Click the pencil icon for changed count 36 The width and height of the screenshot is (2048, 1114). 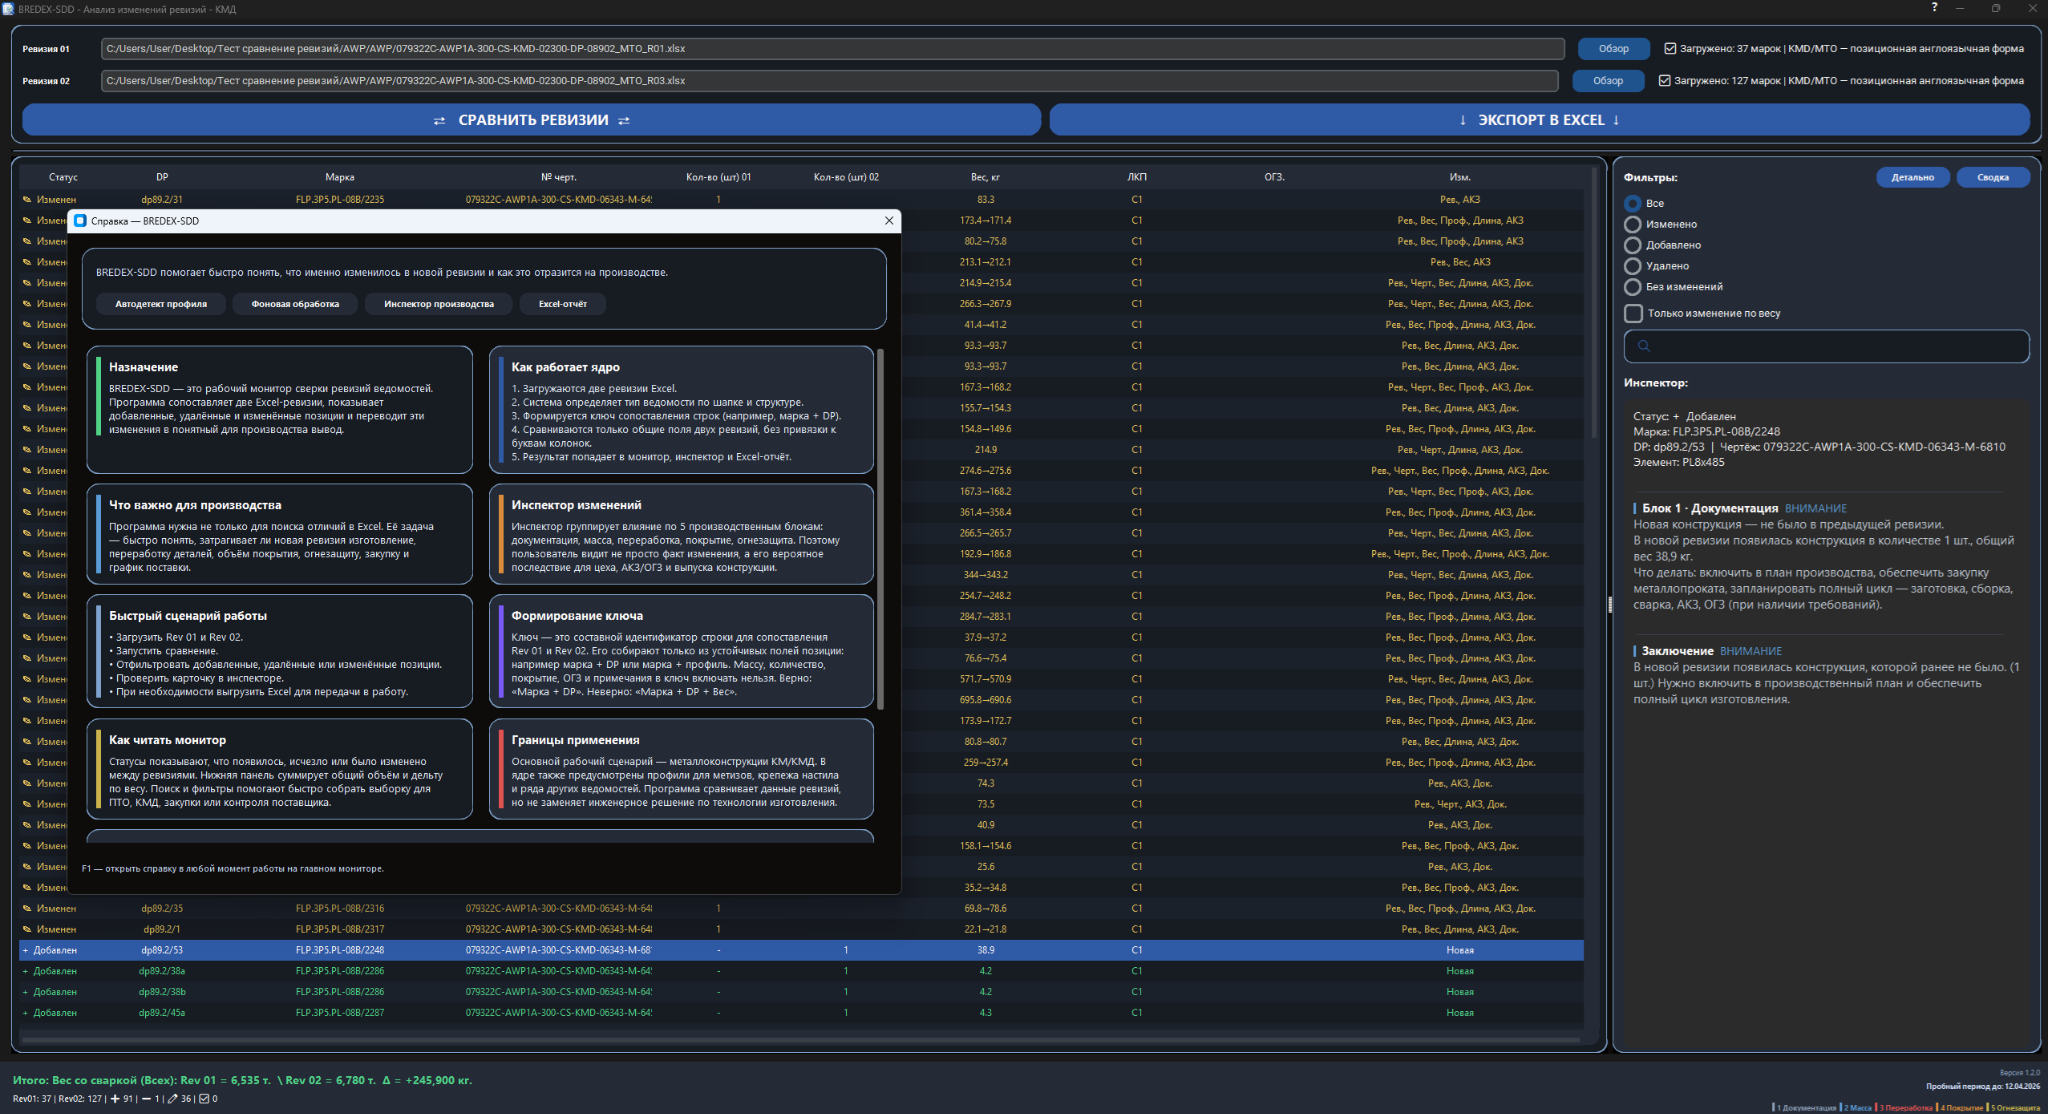pos(172,1099)
